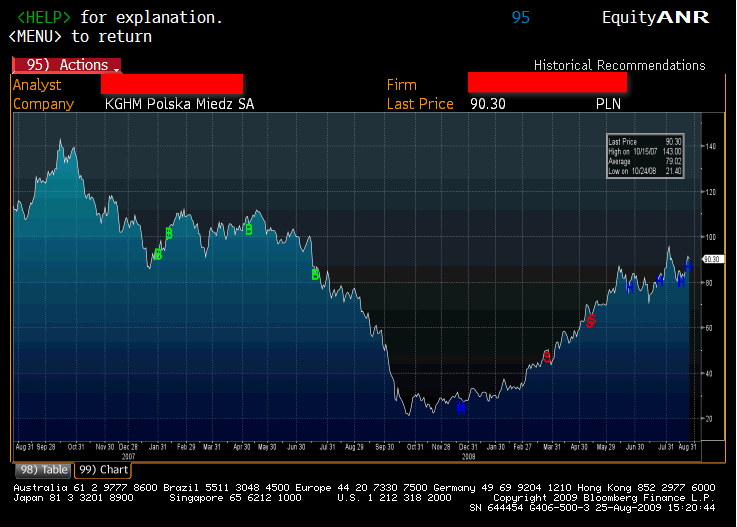This screenshot has width=737, height=527.
Task: Select the red S marker near the 40 level
Action: click(547, 357)
